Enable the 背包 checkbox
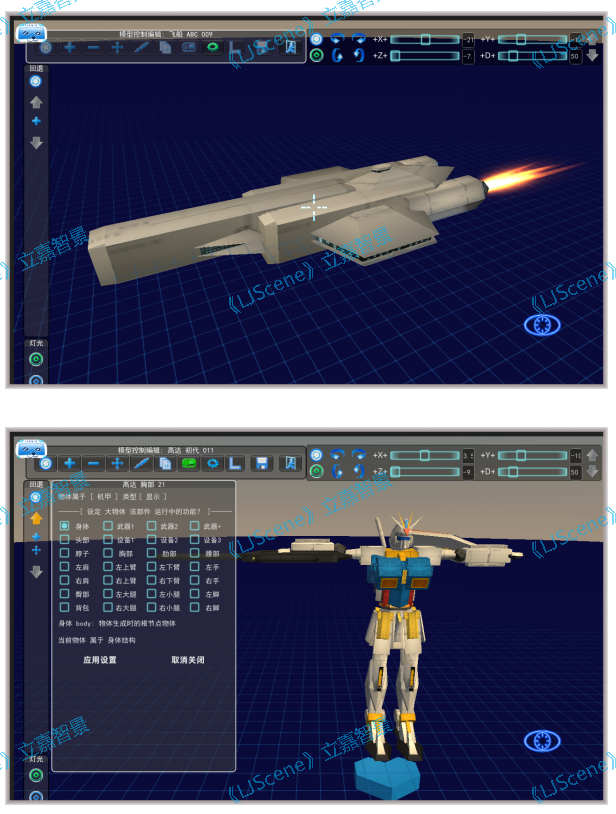 (65, 607)
